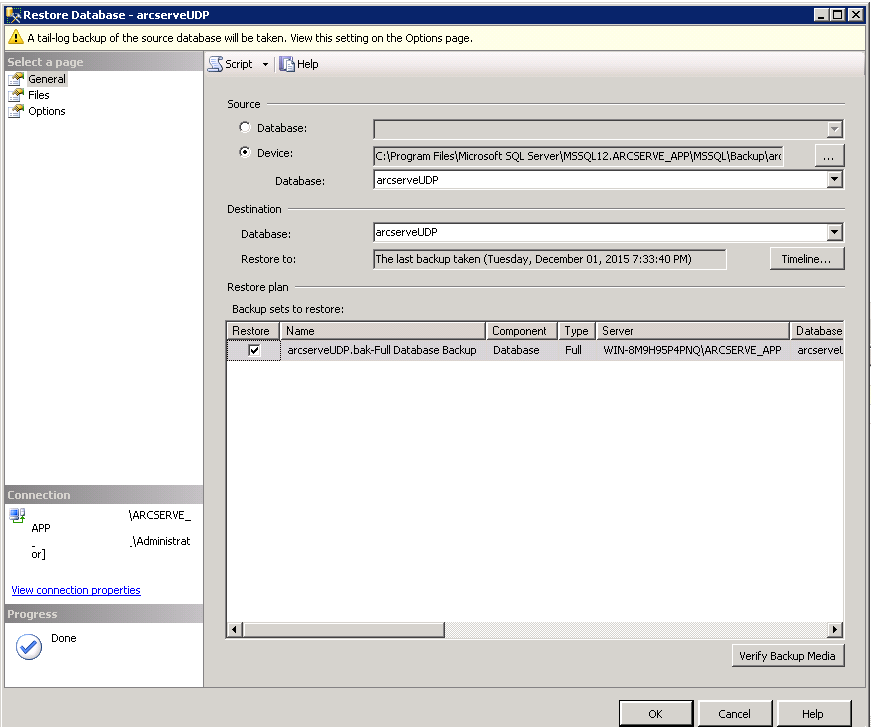Click the server connection icon in Connection panel
The width and height of the screenshot is (871, 728).
(16, 515)
